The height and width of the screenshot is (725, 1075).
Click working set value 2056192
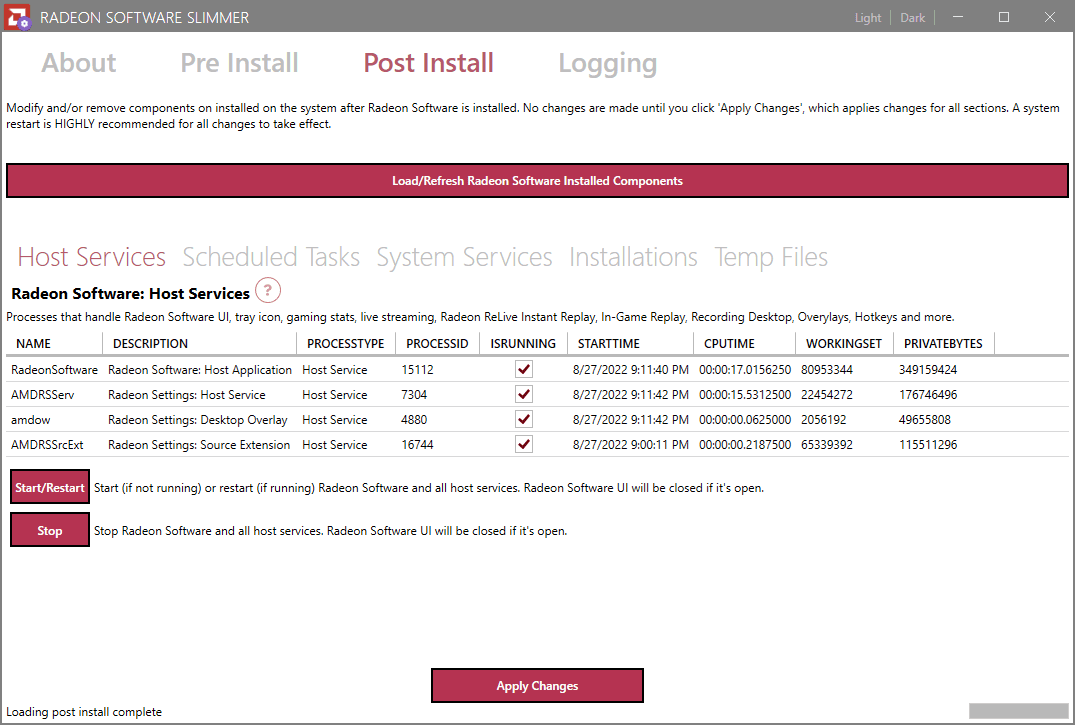point(823,420)
